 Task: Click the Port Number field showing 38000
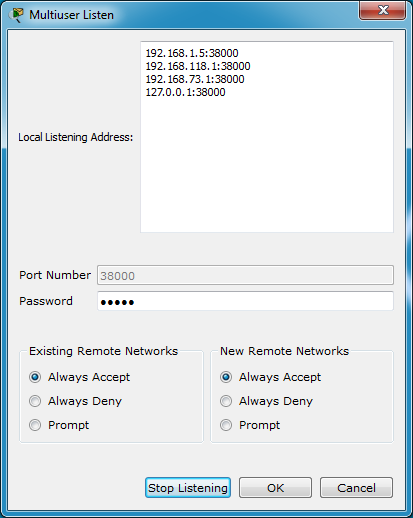coord(245,275)
